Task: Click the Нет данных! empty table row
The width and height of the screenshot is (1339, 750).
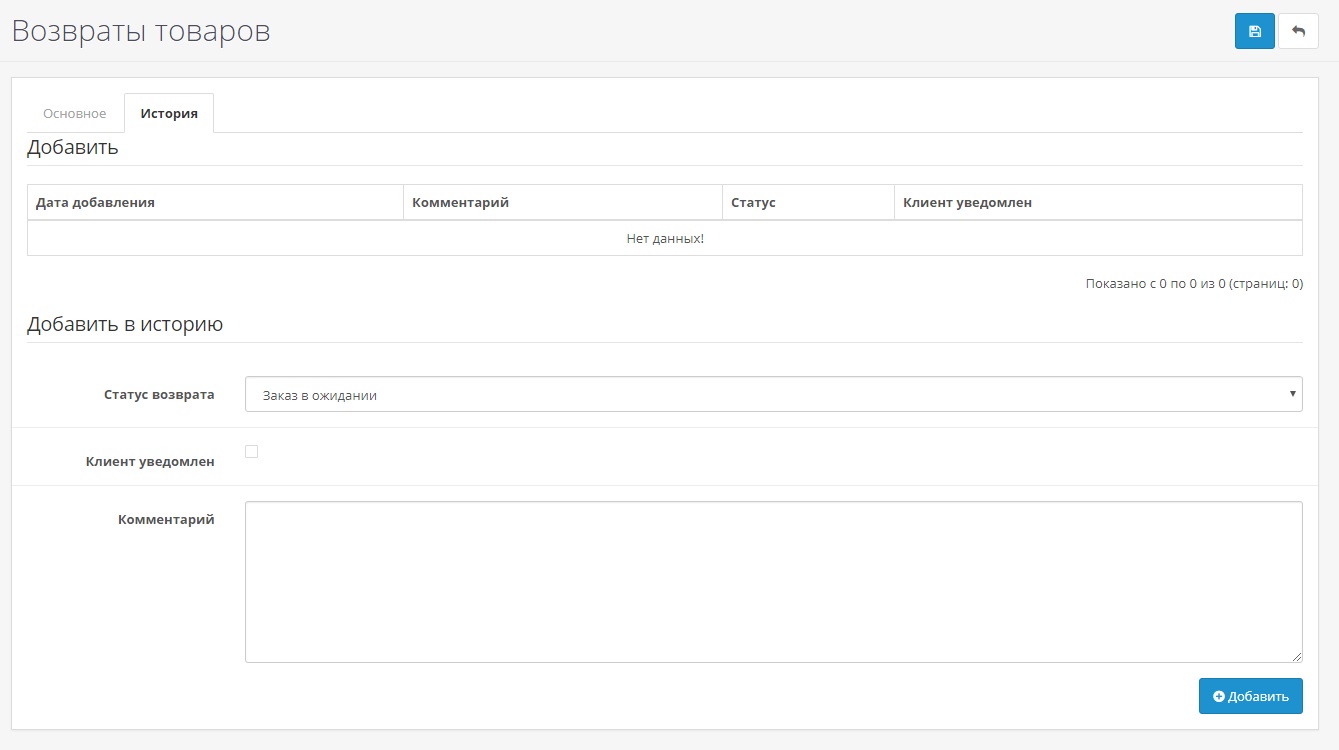Action: (x=665, y=239)
